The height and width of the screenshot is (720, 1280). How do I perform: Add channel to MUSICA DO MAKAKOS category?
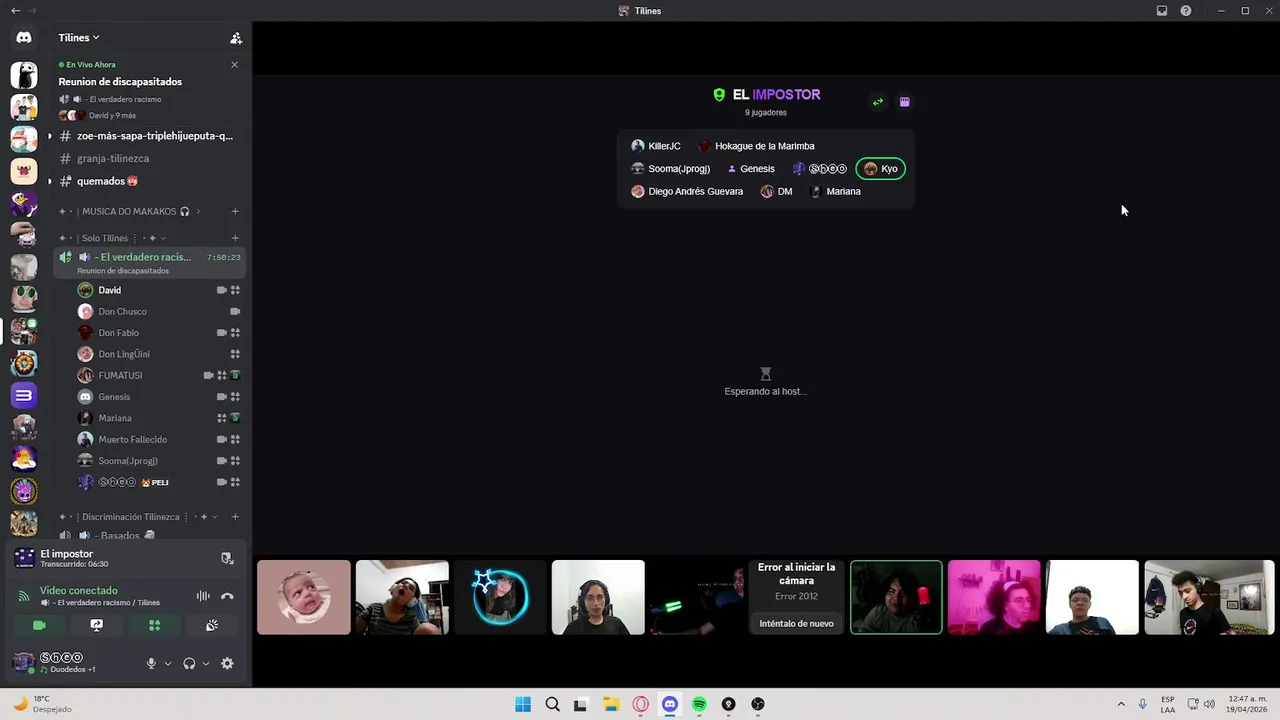tap(235, 211)
